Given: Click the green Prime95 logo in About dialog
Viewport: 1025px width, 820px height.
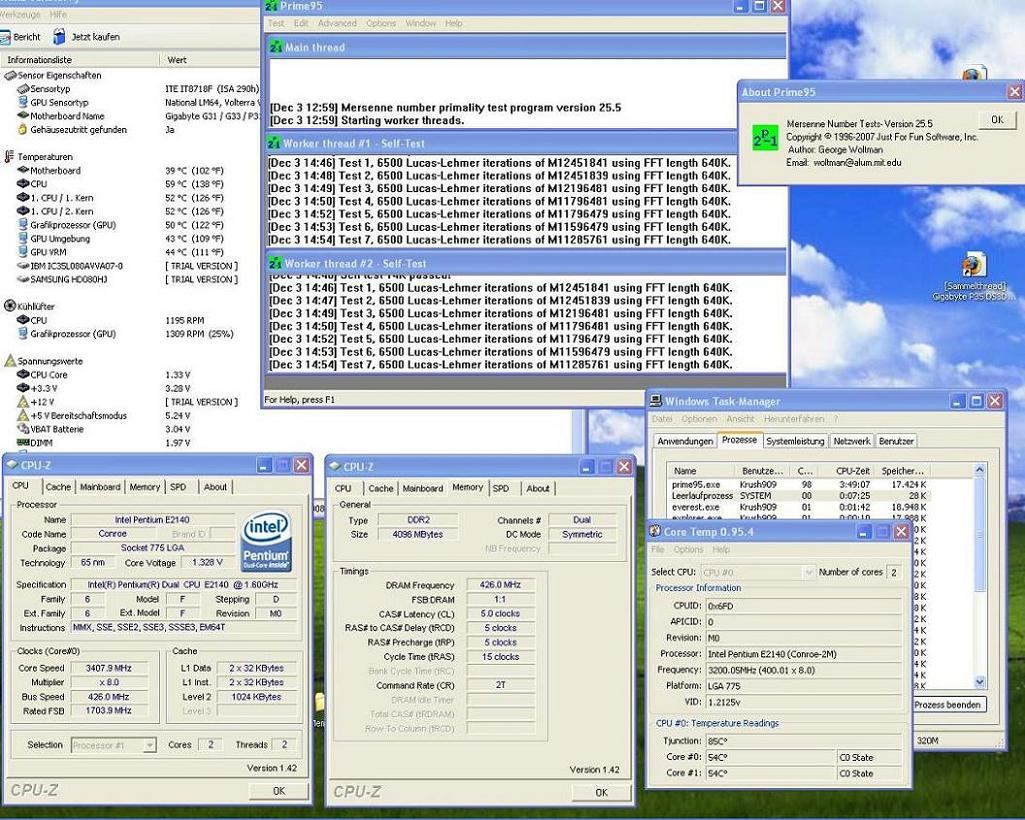Looking at the screenshot, I should click(765, 137).
